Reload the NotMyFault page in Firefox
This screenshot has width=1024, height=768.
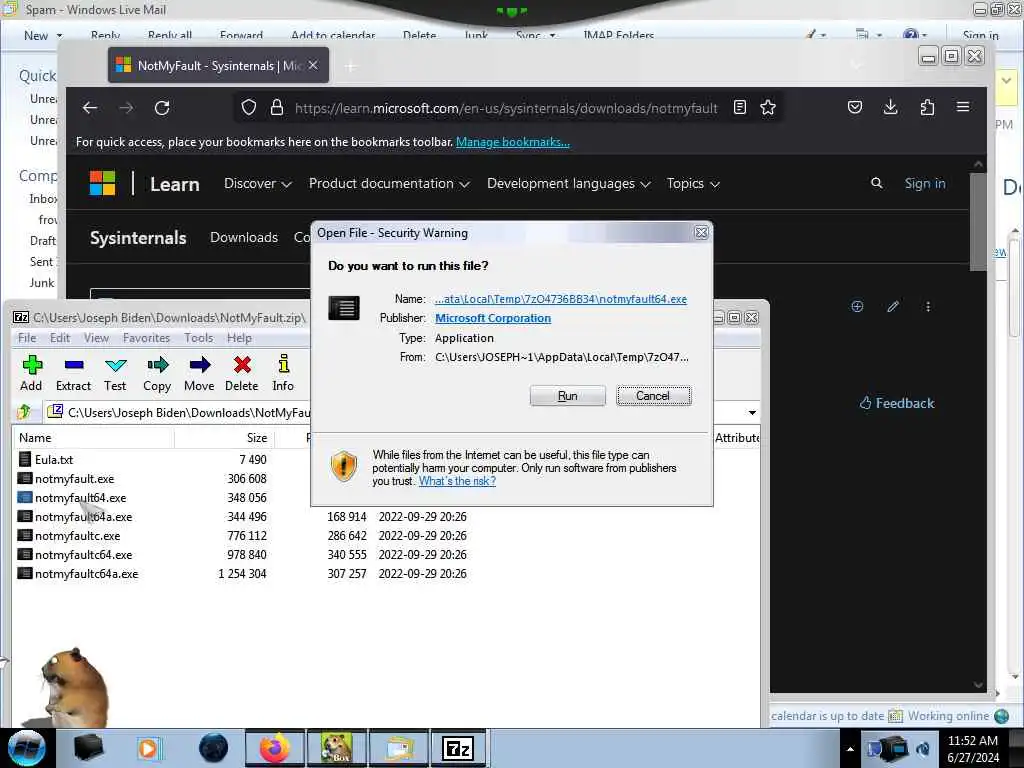162,108
